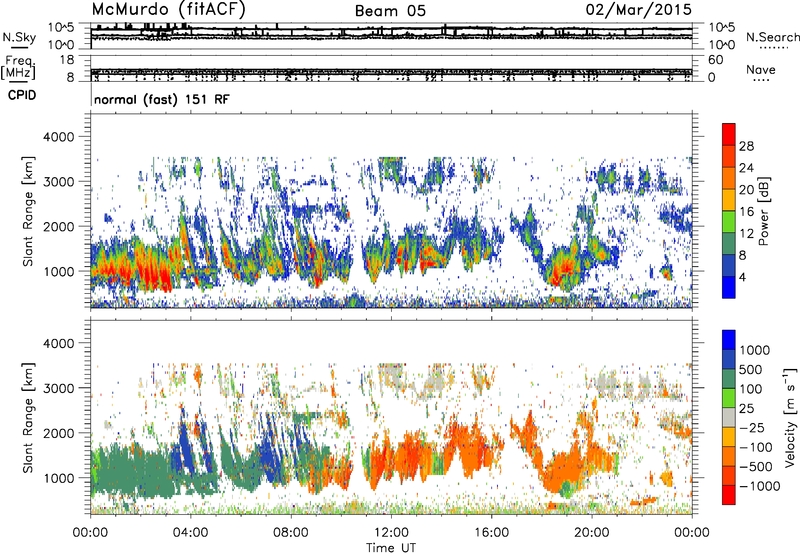This screenshot has height=554, width=800.
Task: Click the power panel 'Slant Range [km]' label
Action: pos(28,211)
